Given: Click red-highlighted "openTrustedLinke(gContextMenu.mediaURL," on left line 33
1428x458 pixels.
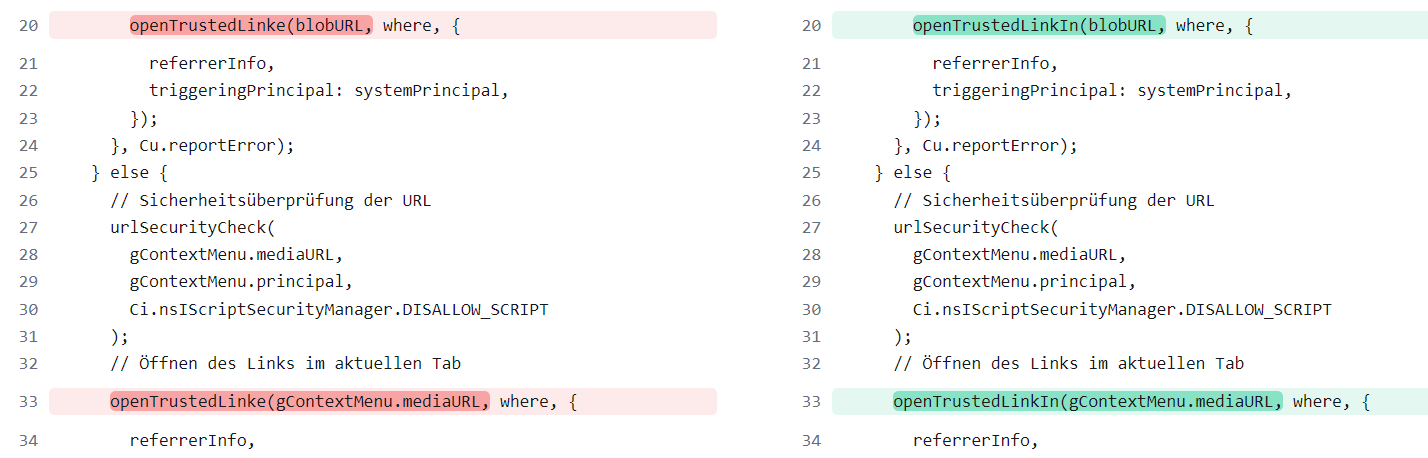Looking at the screenshot, I should point(299,402).
